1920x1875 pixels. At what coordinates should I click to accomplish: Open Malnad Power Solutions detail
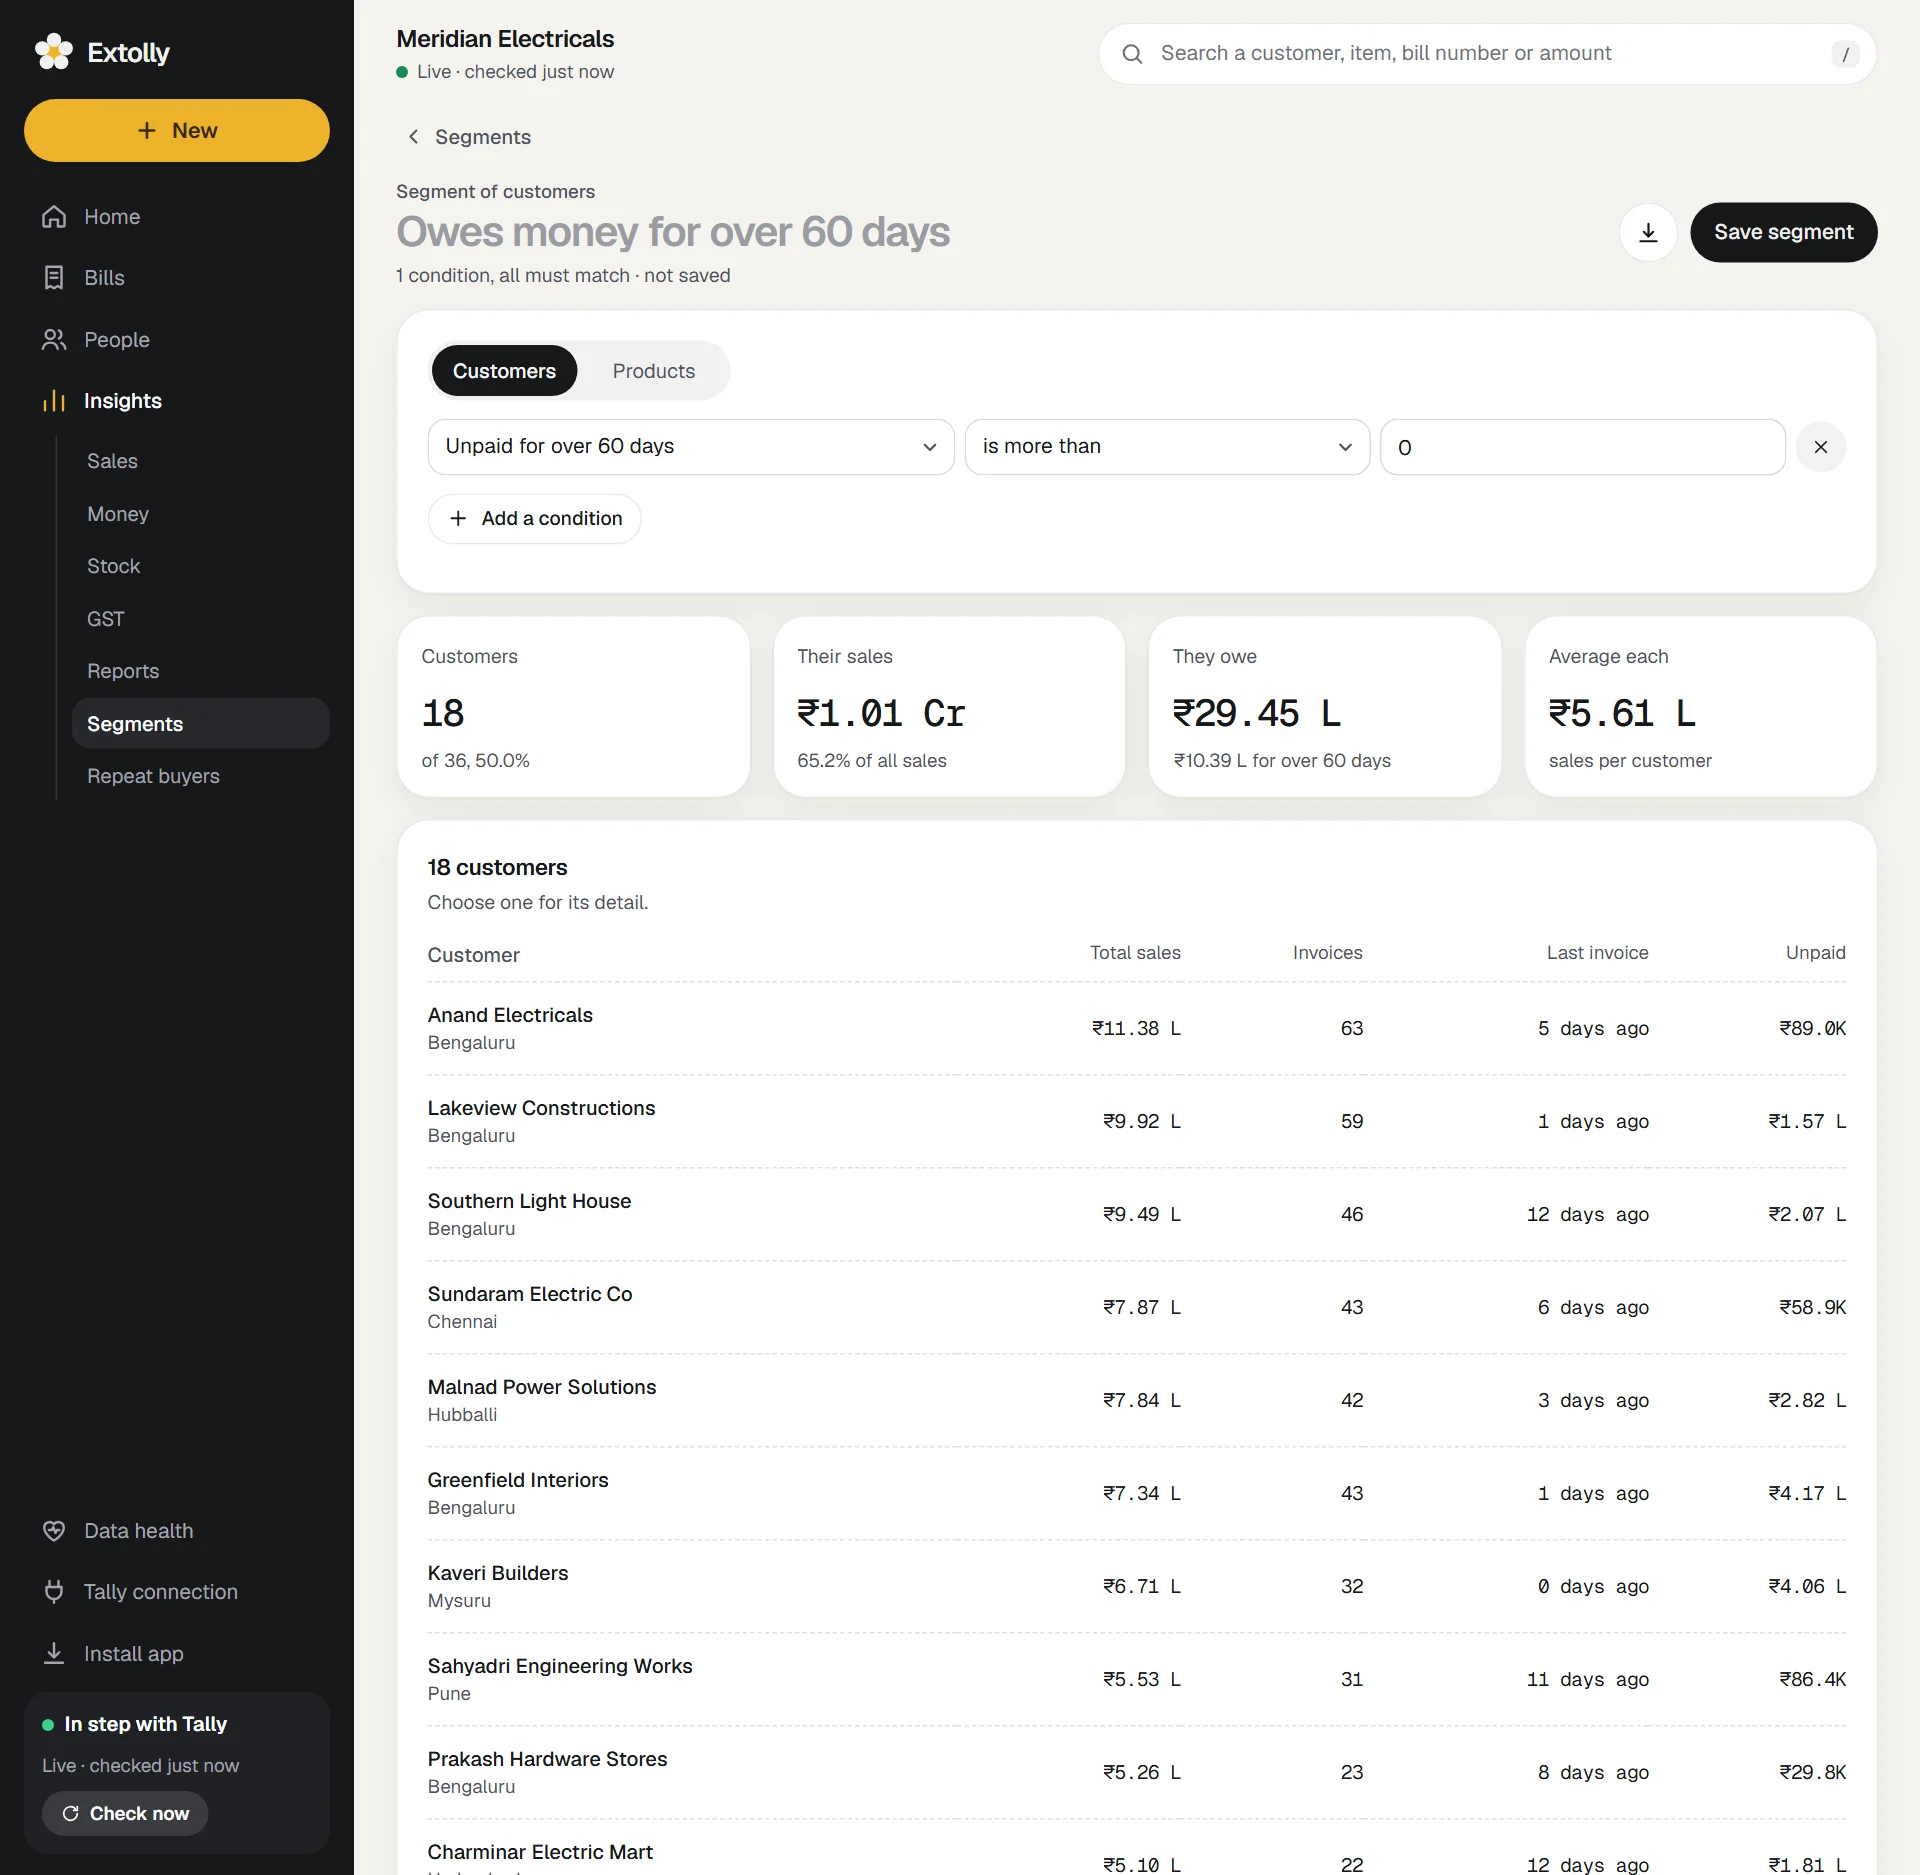tap(1136, 1401)
